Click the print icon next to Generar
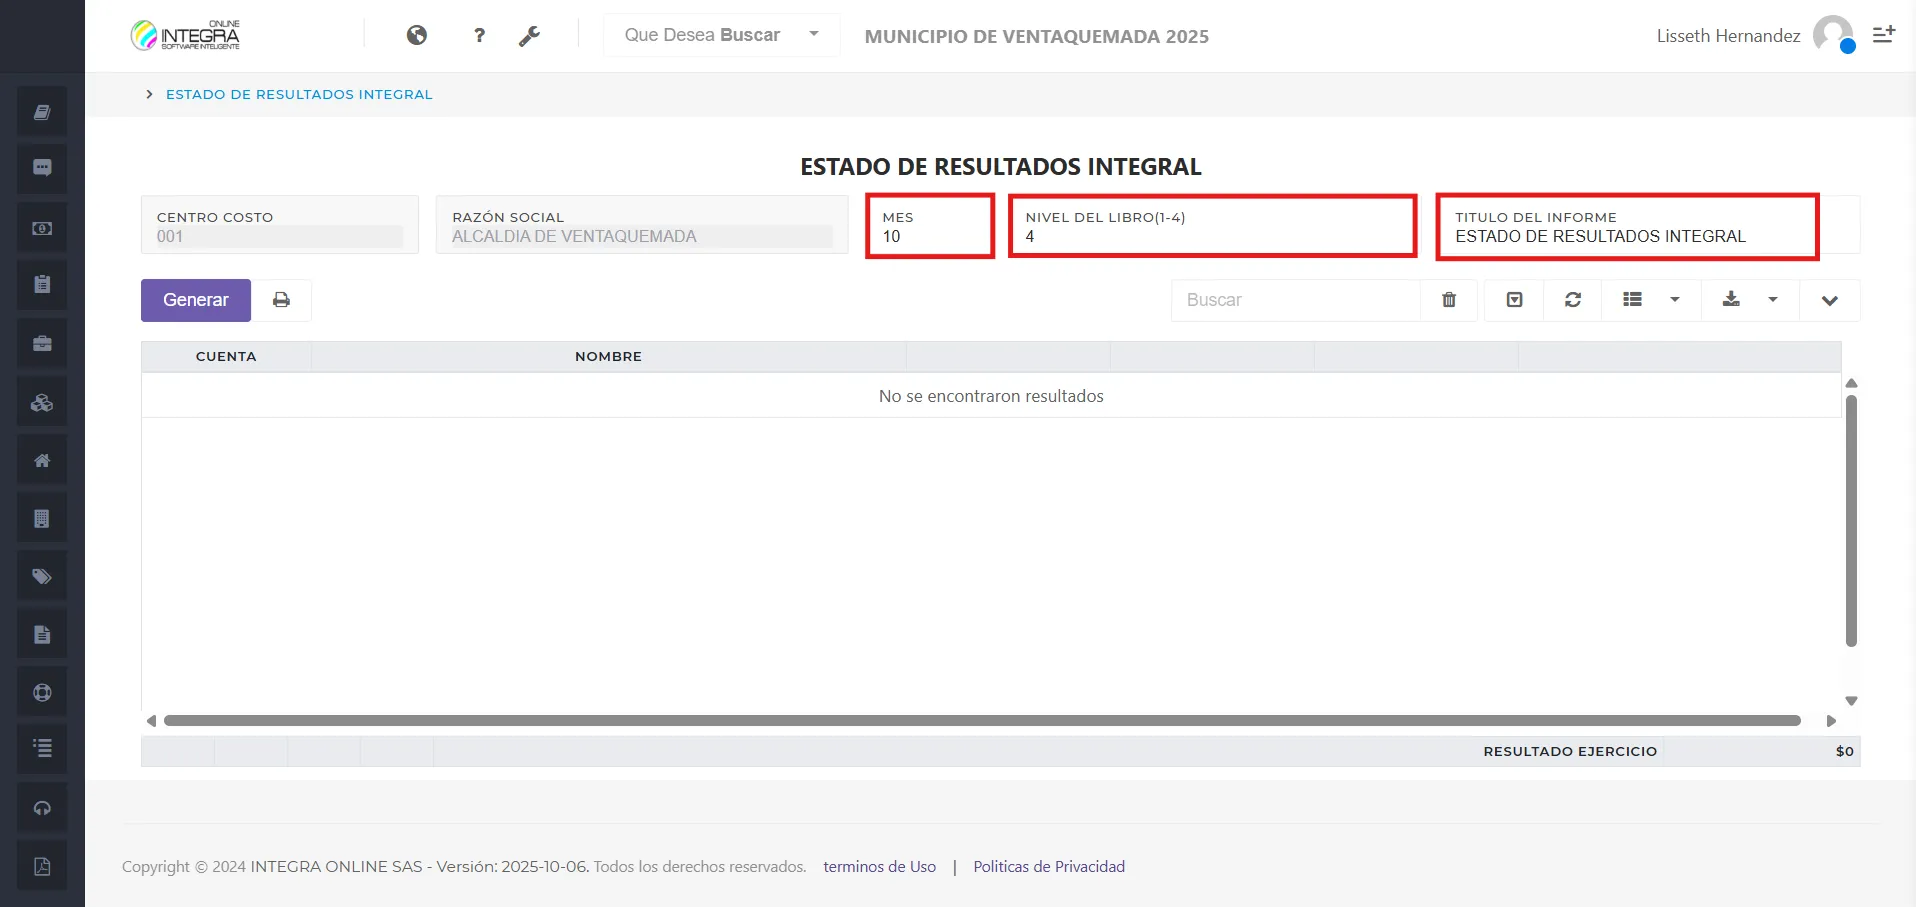Viewport: 1916px width, 907px height. point(281,300)
